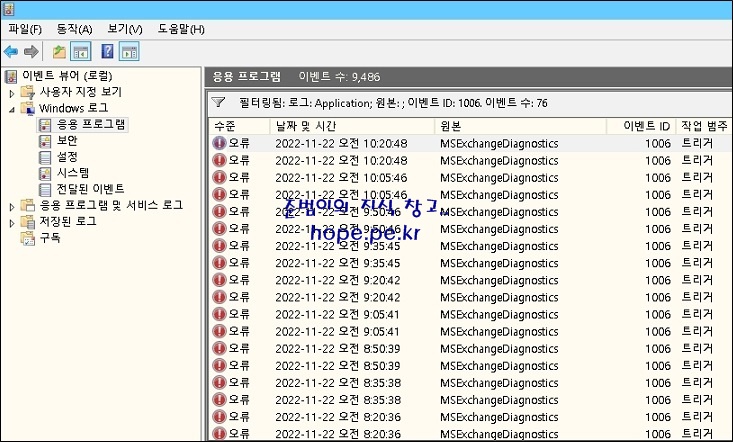Screen dimensions: 733x442
Task: Click the 보안 log icon
Action: click(45, 141)
